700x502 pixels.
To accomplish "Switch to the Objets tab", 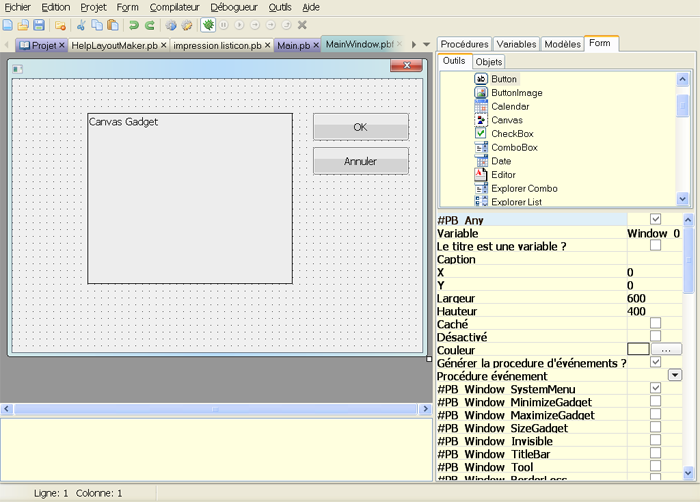I will (489, 62).
